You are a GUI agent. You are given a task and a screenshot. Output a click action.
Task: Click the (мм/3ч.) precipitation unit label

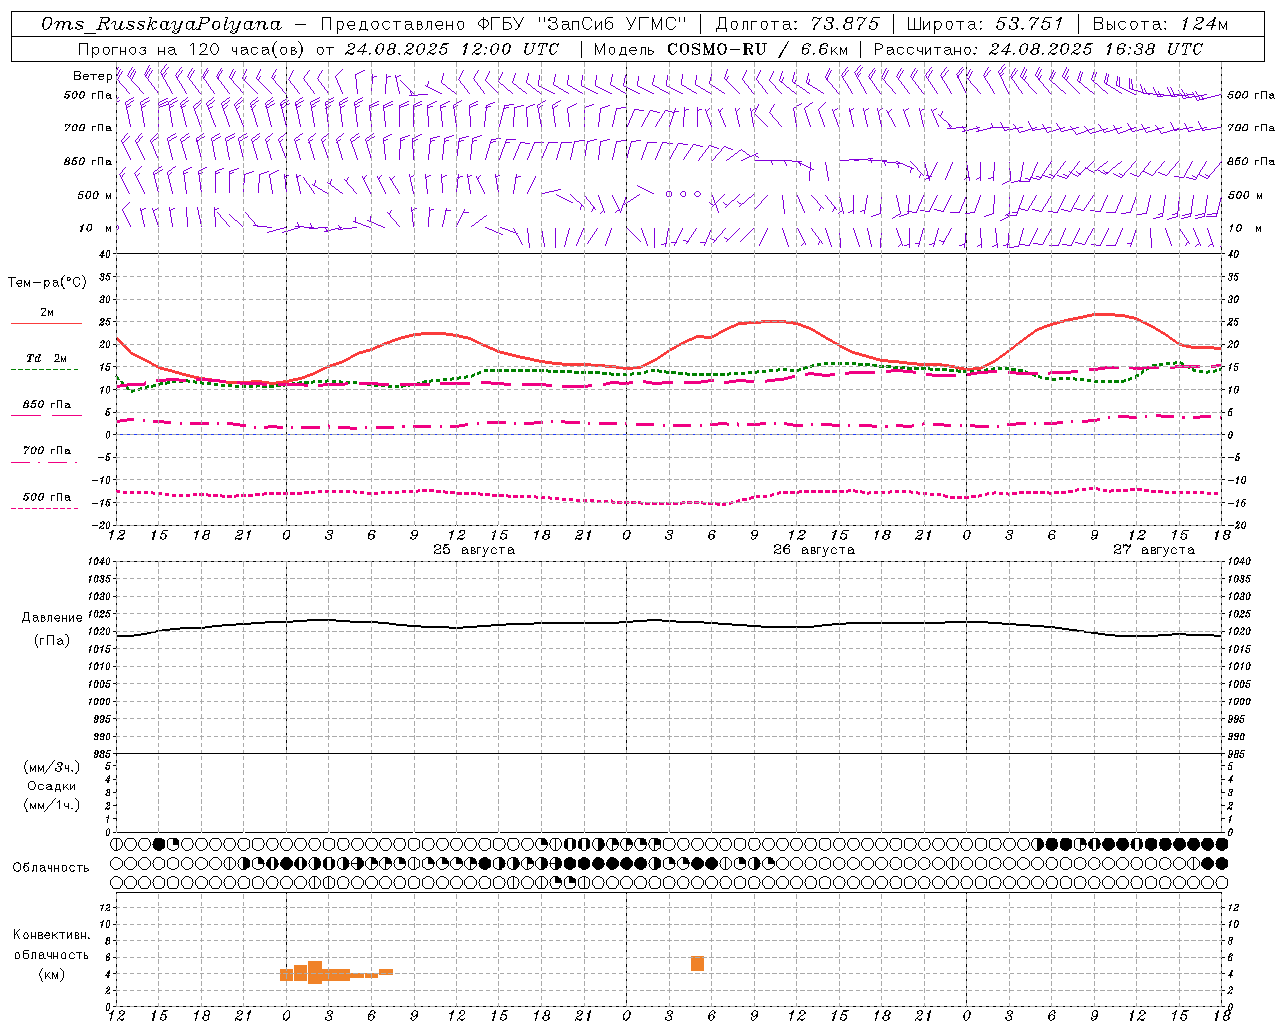52,767
